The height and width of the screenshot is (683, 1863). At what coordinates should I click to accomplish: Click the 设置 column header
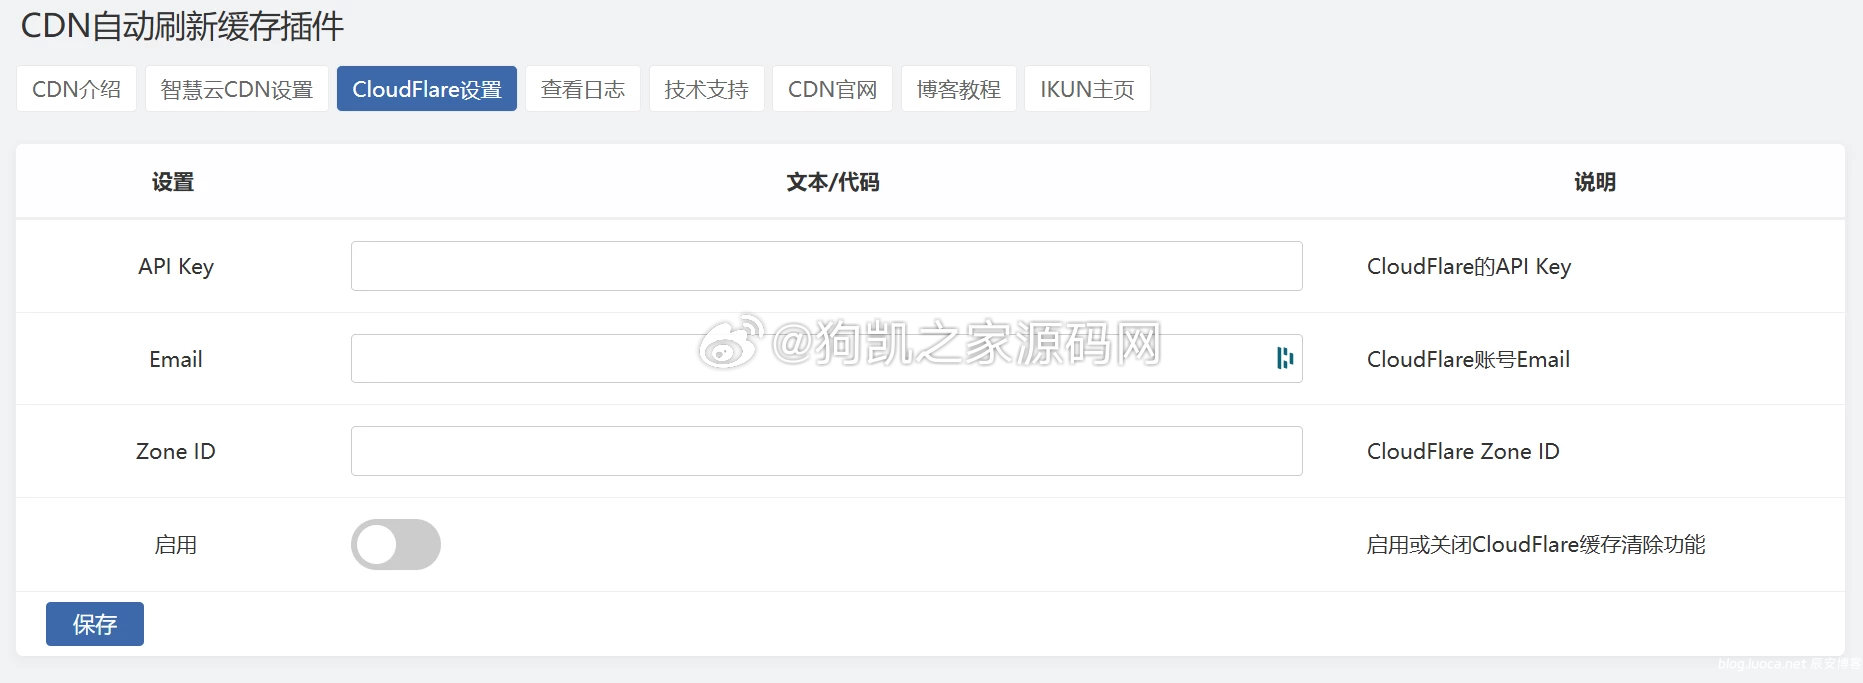click(173, 182)
